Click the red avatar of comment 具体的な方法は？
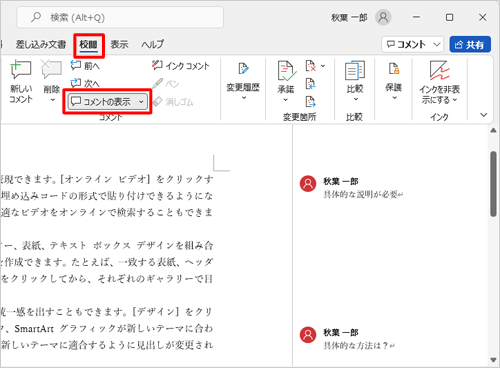500x368 pixels. (308, 335)
